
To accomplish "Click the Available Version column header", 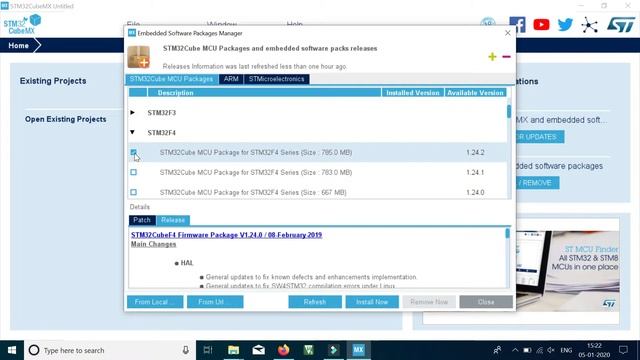I will (475, 93).
